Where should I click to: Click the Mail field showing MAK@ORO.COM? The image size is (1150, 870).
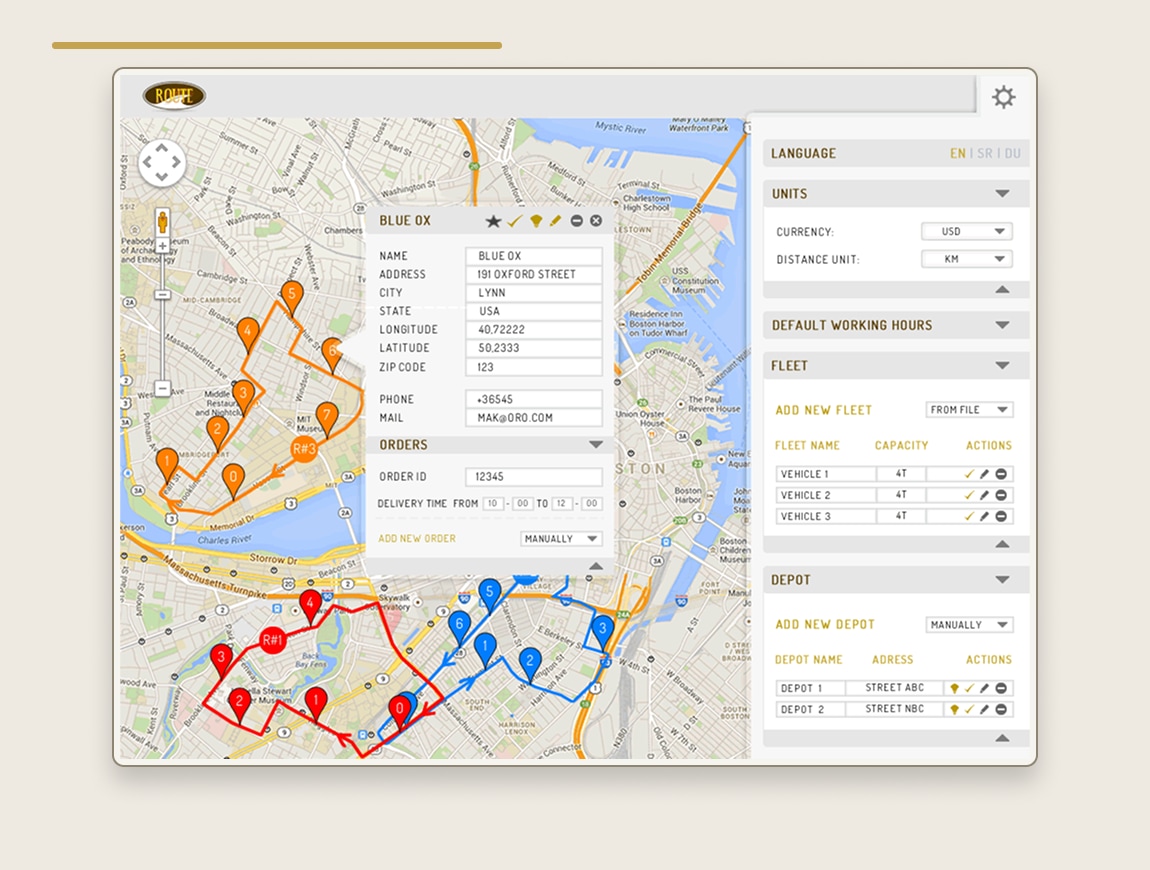(x=534, y=418)
